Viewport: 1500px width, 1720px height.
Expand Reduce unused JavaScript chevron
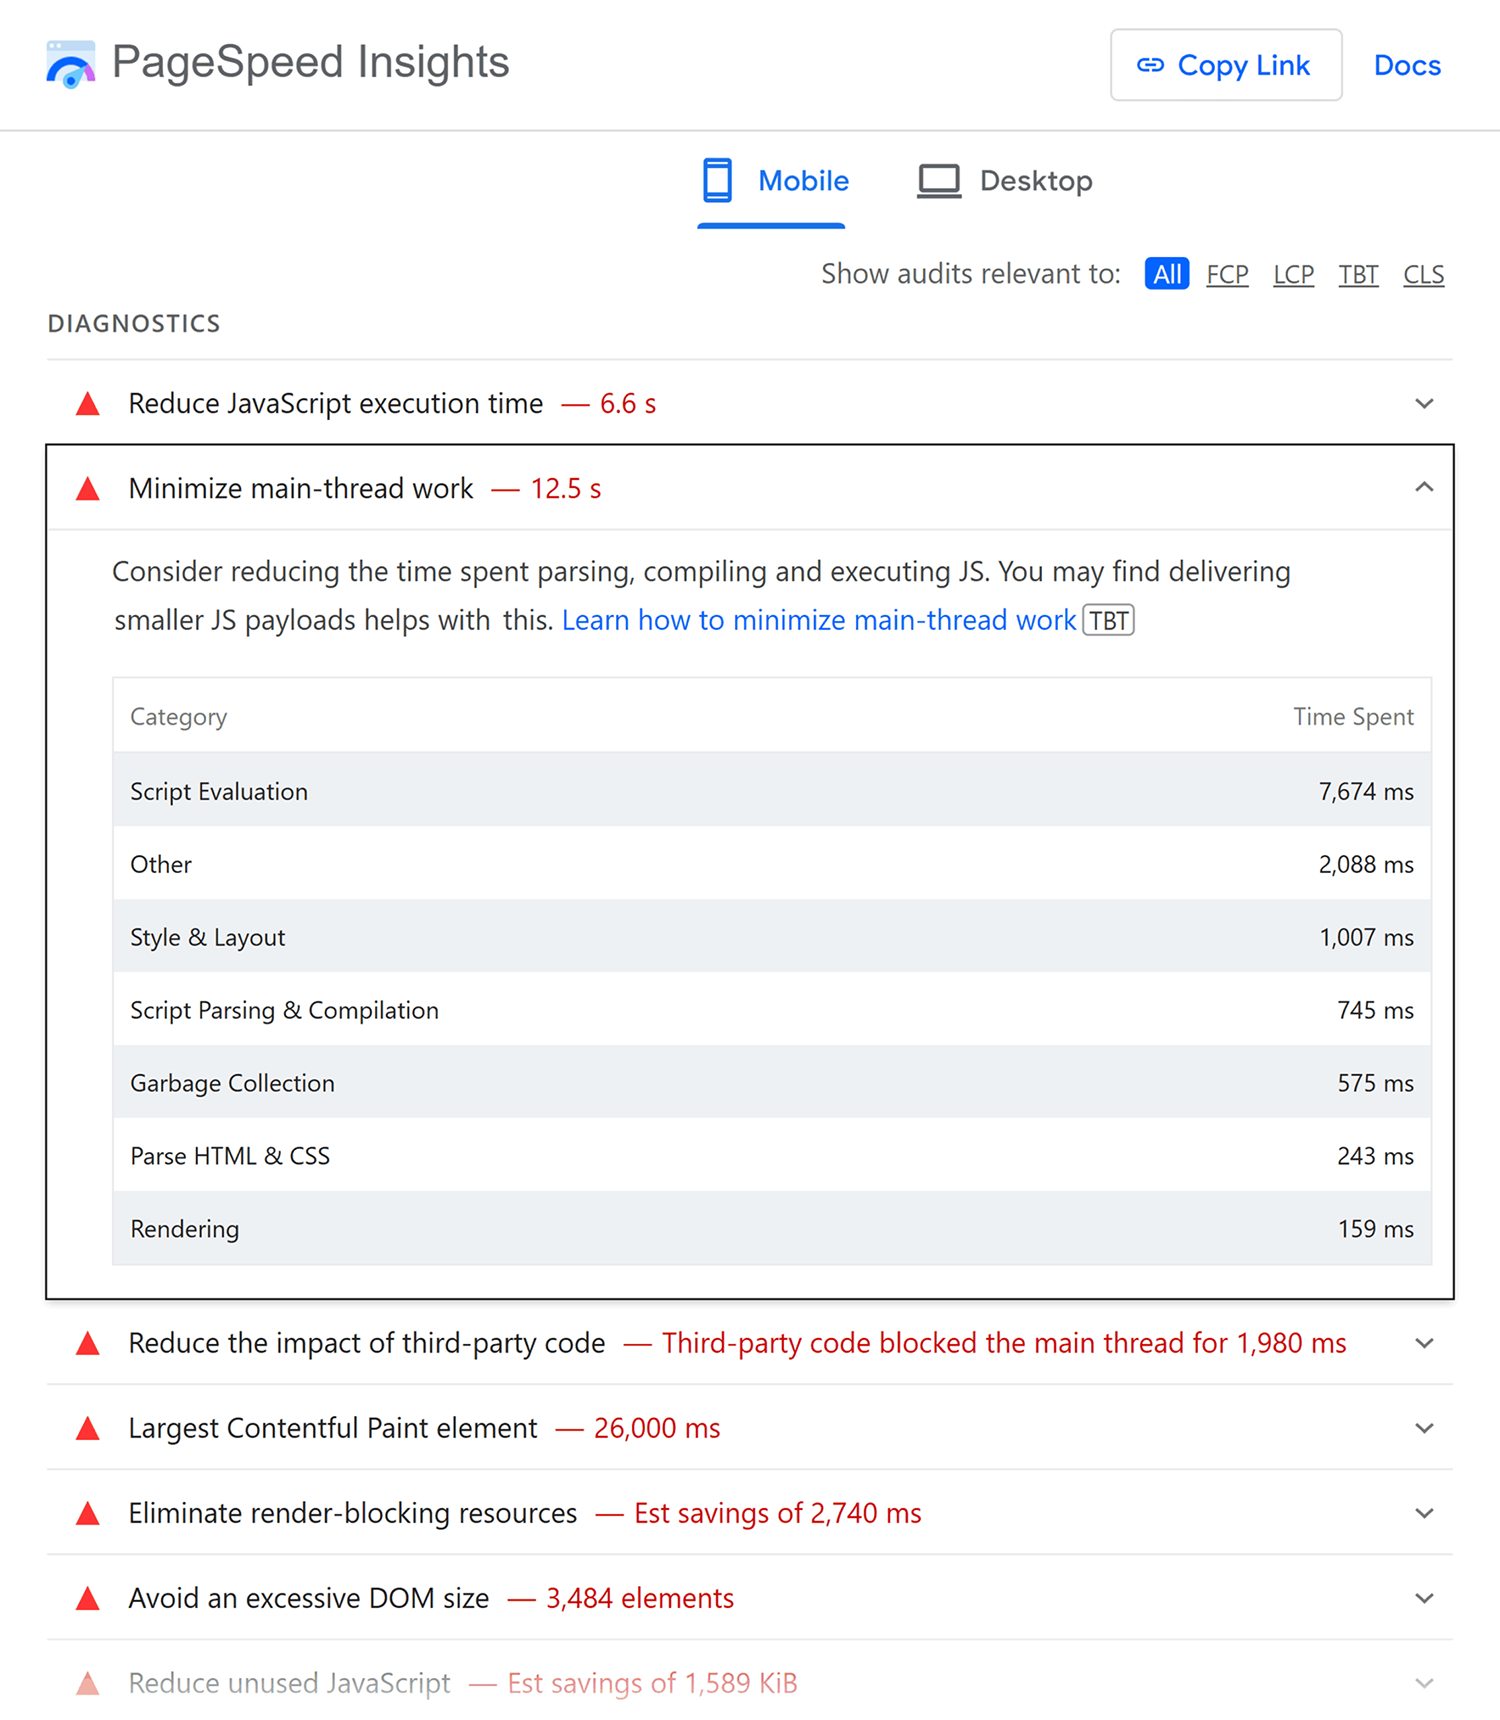coord(1424,1683)
